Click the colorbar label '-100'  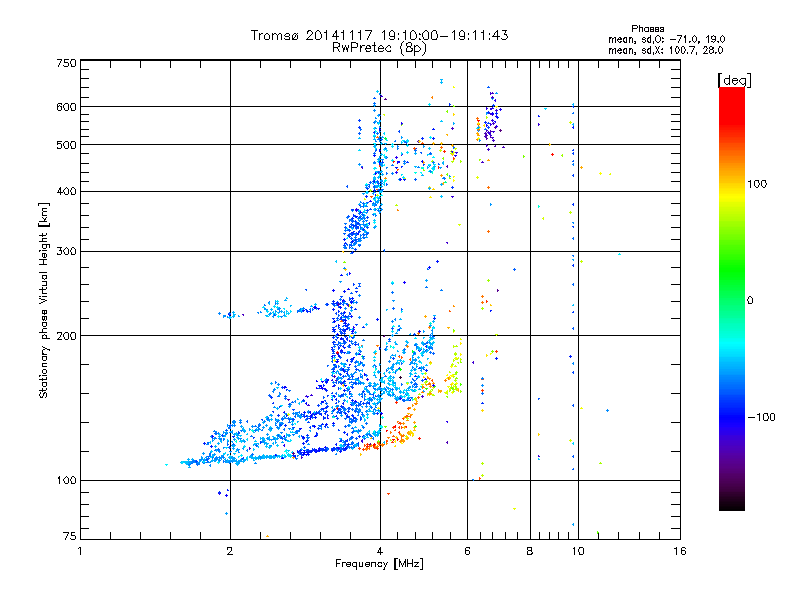tap(761, 417)
